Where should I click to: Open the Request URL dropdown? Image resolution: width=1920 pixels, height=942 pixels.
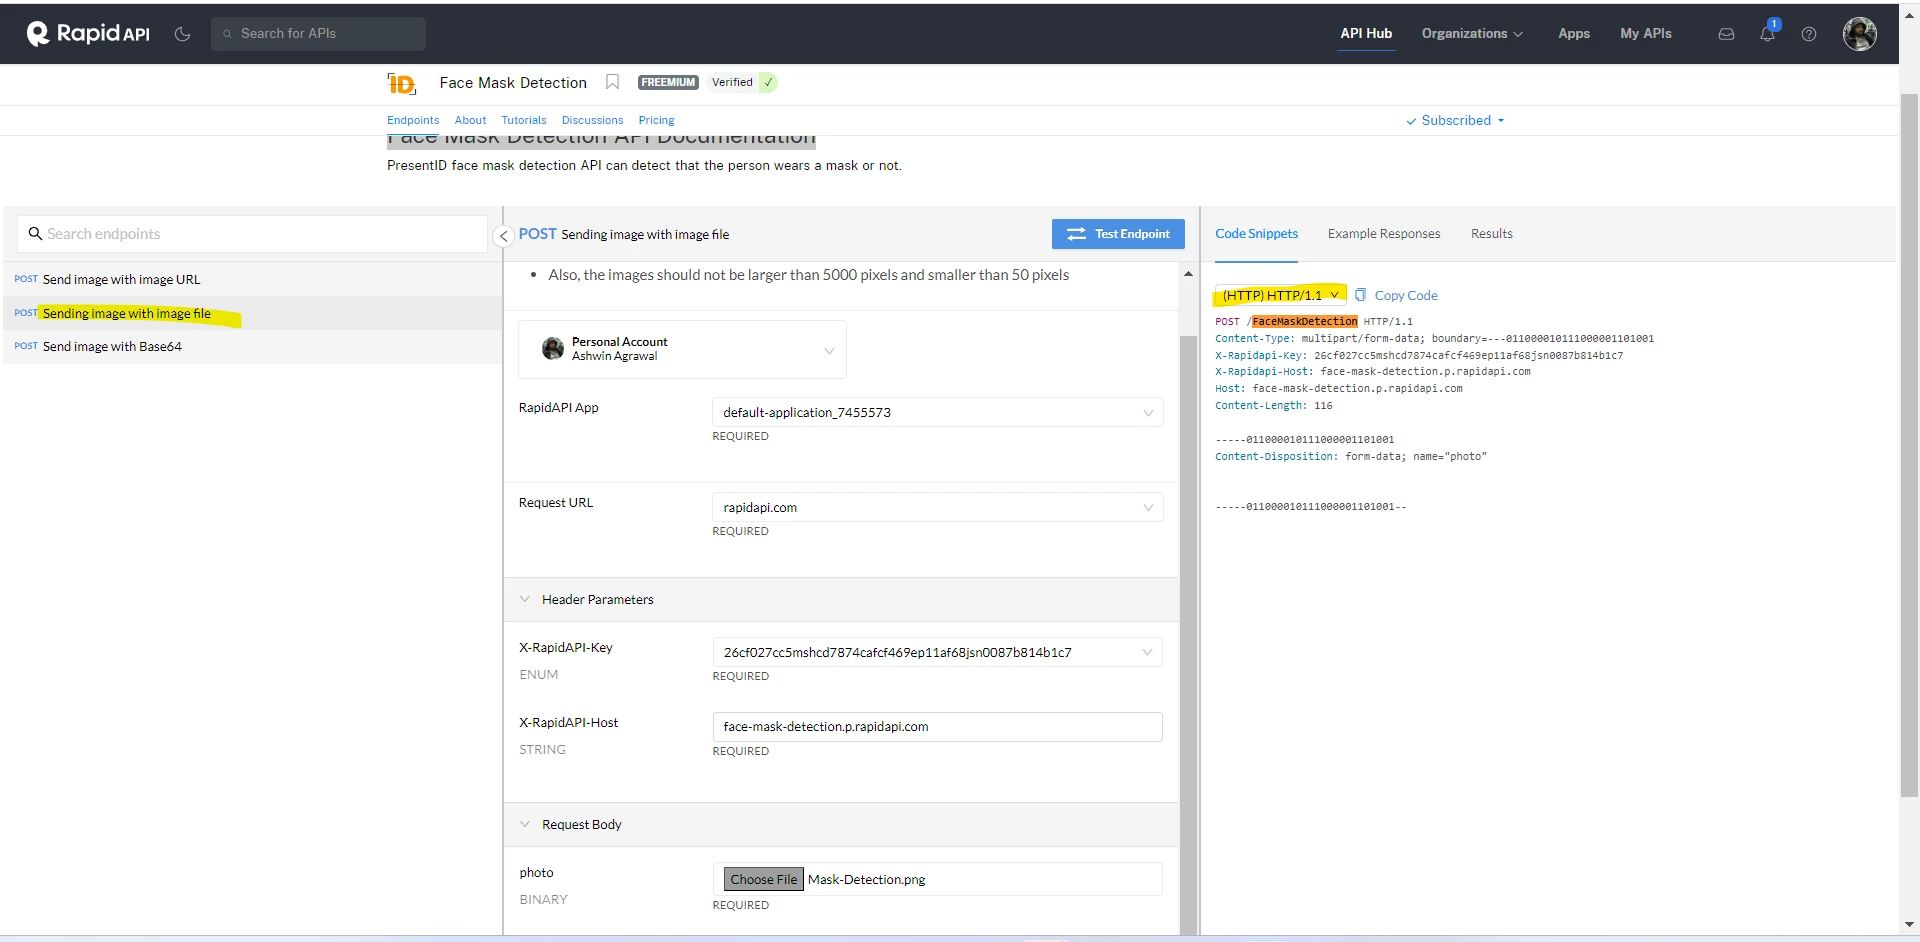tap(937, 507)
